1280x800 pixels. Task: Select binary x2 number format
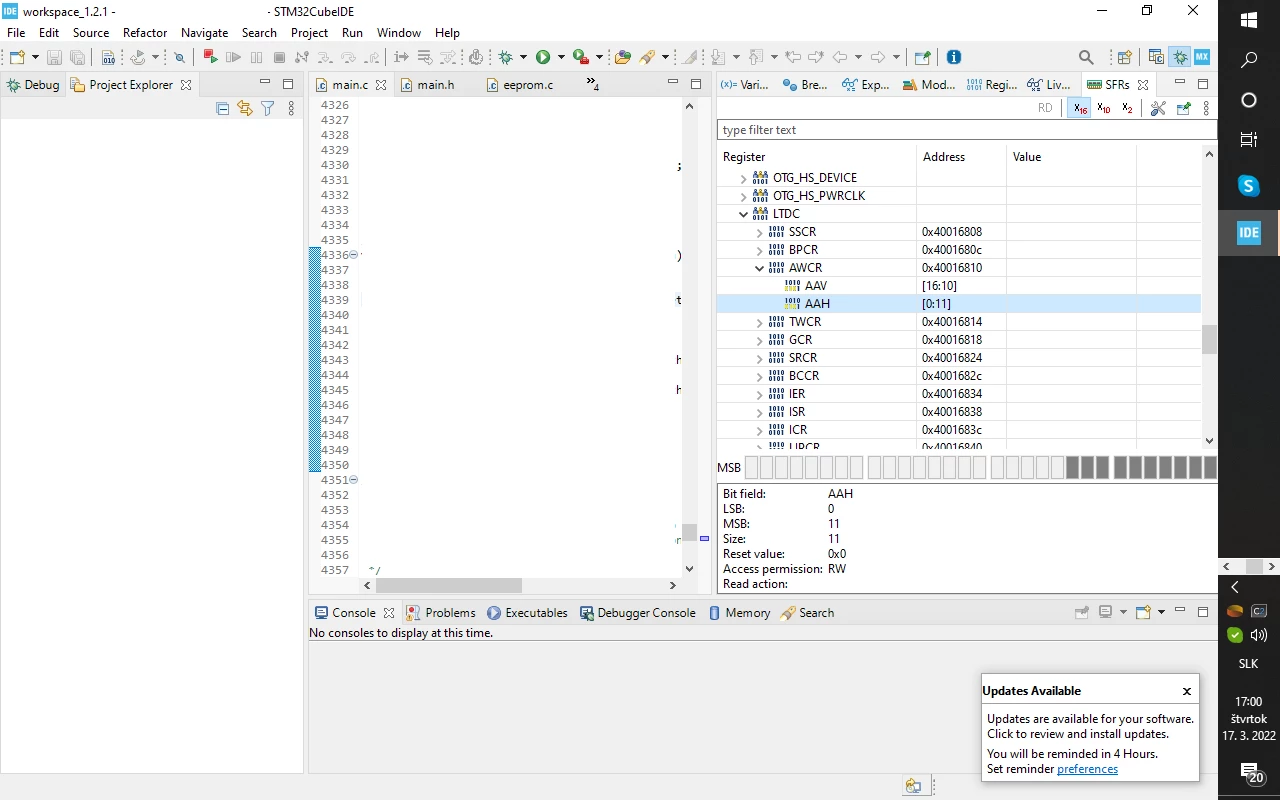pyautogui.click(x=1127, y=108)
